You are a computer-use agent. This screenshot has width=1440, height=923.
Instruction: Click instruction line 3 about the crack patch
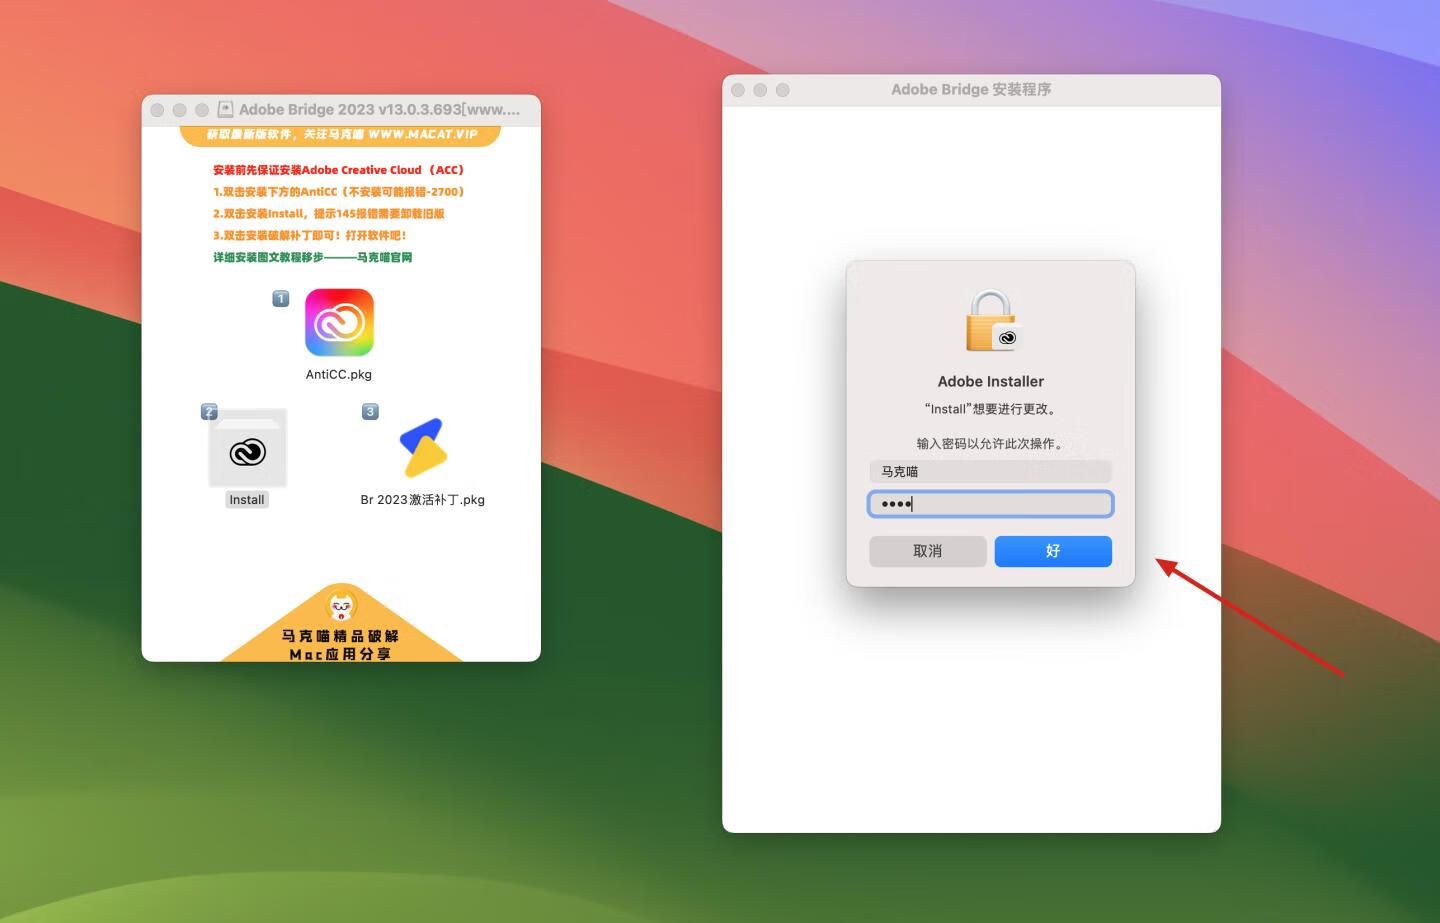tap(310, 236)
